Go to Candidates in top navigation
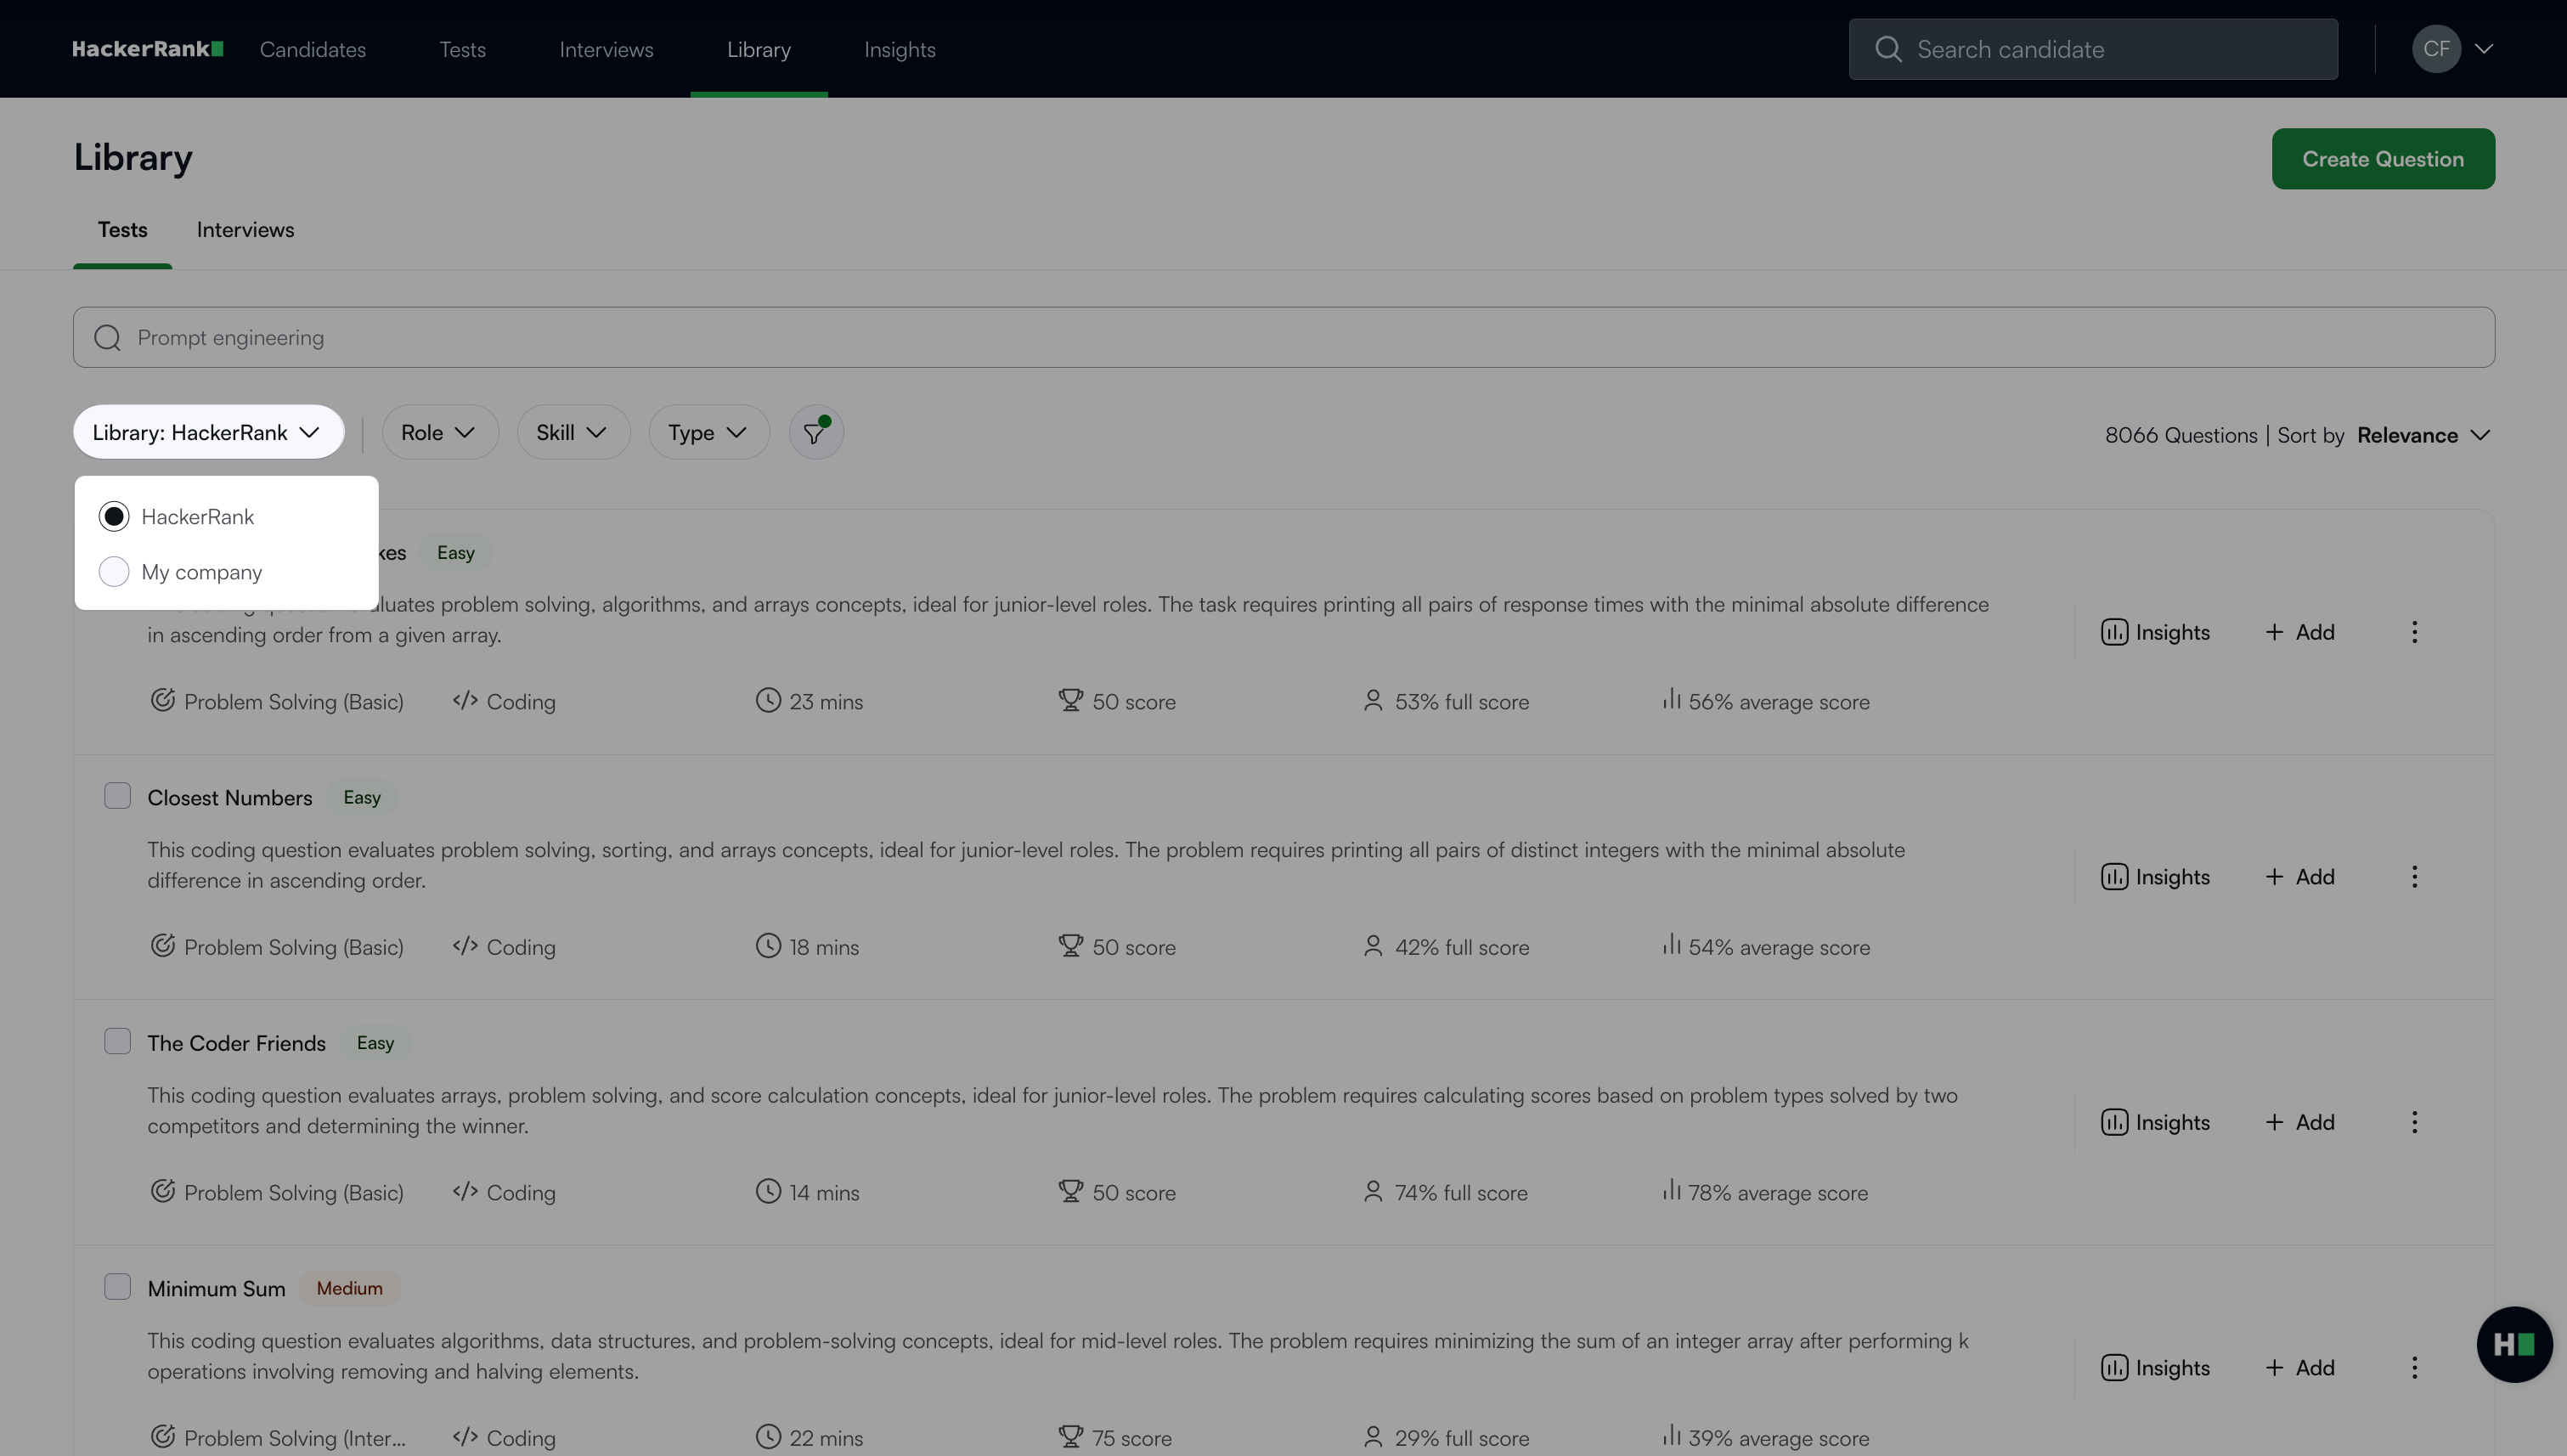This screenshot has width=2567, height=1456. [312, 49]
